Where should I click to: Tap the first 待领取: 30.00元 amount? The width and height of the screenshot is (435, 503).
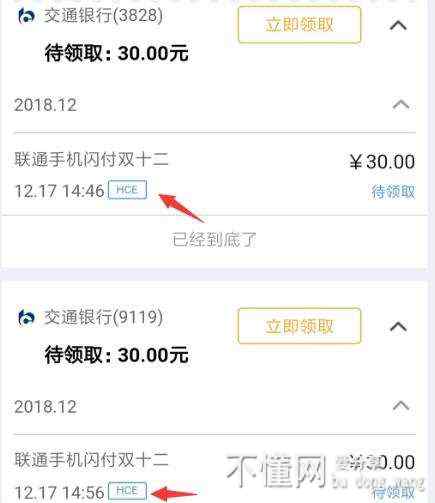[x=117, y=53]
